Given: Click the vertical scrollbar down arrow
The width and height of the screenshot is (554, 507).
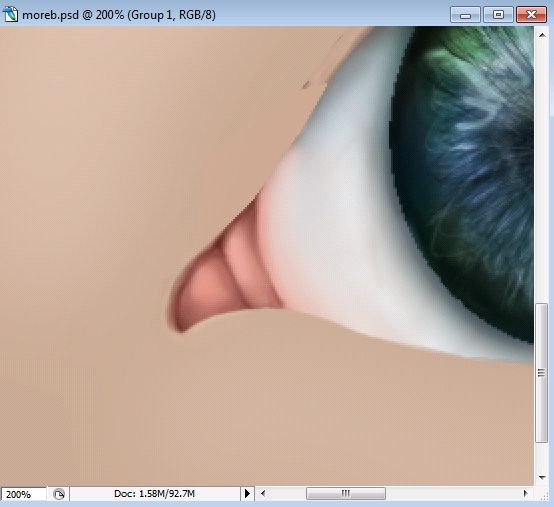Looking at the screenshot, I should pos(542,478).
